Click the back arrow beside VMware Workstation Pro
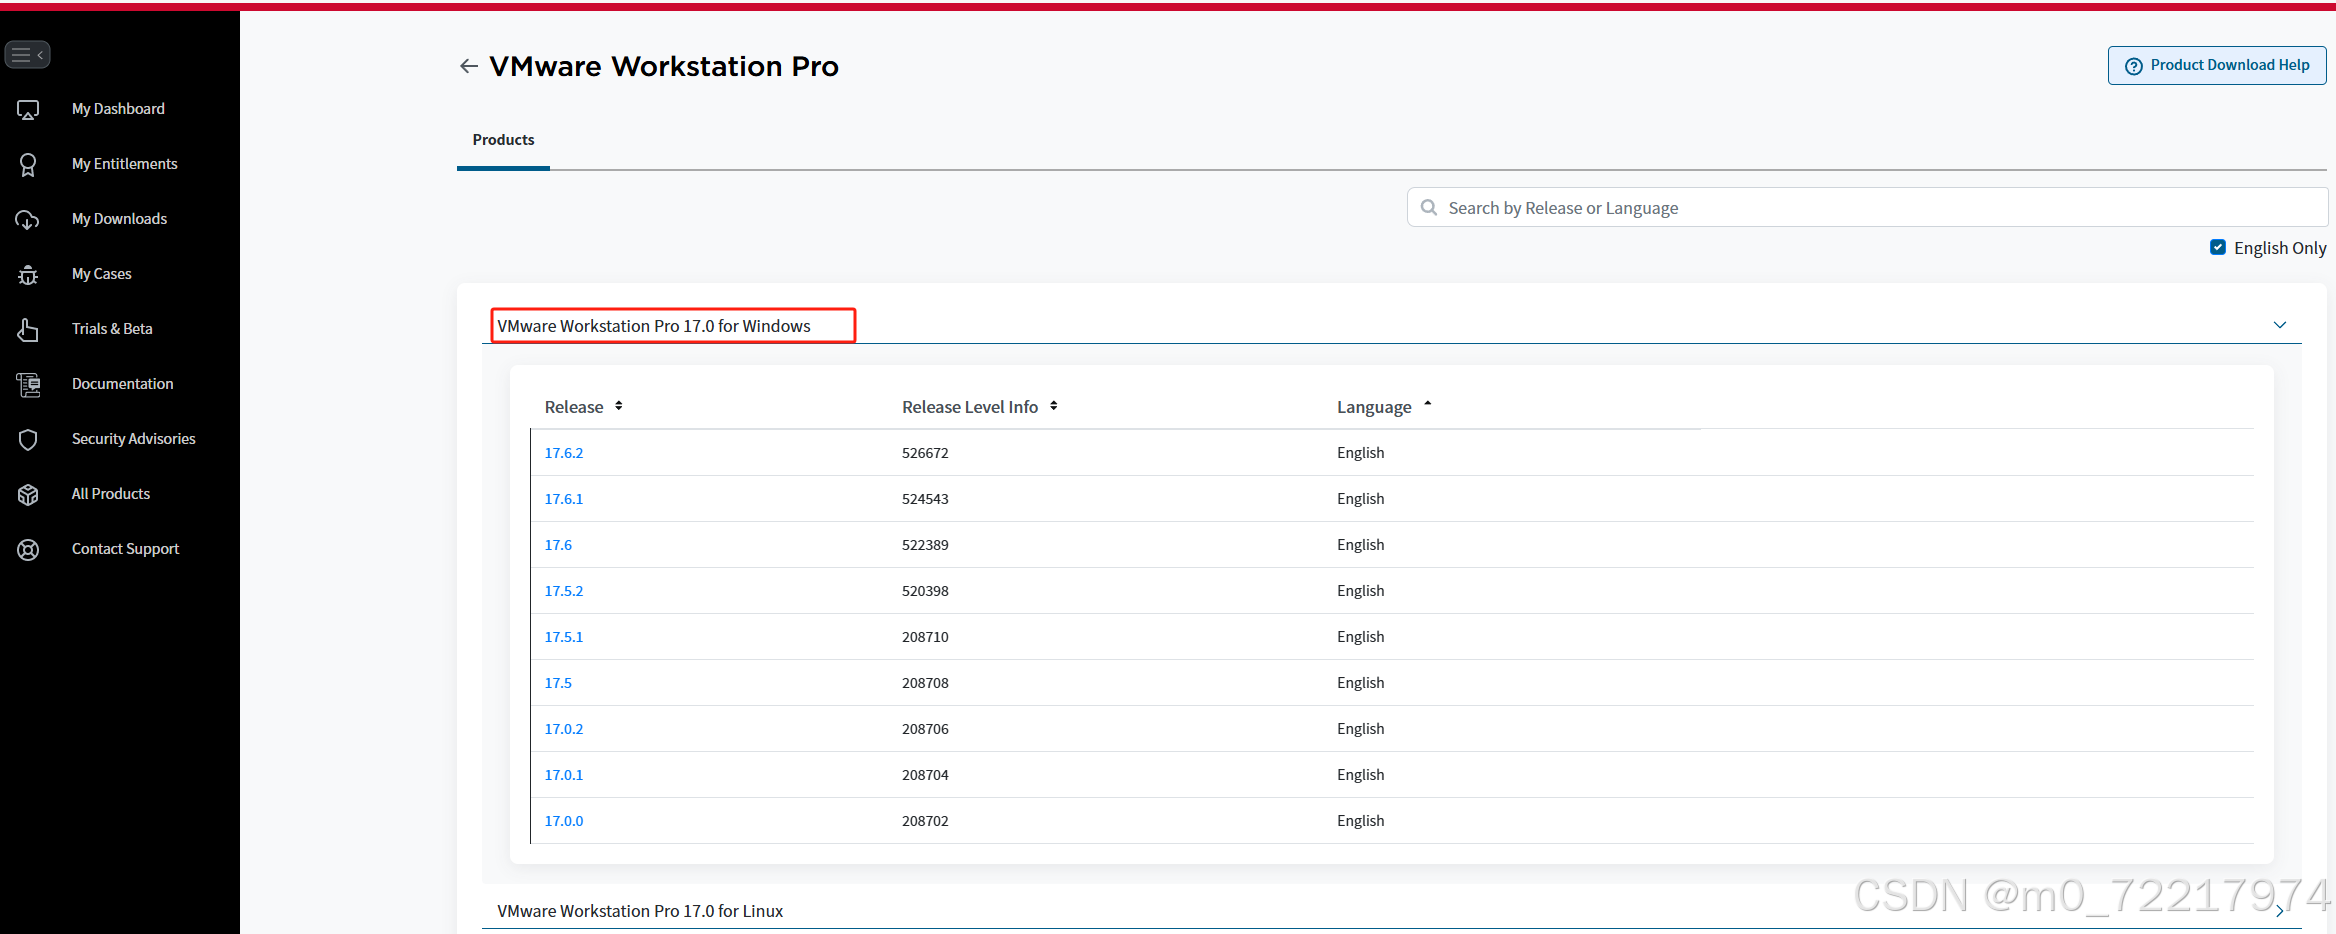The height and width of the screenshot is (934, 2336). [x=469, y=66]
